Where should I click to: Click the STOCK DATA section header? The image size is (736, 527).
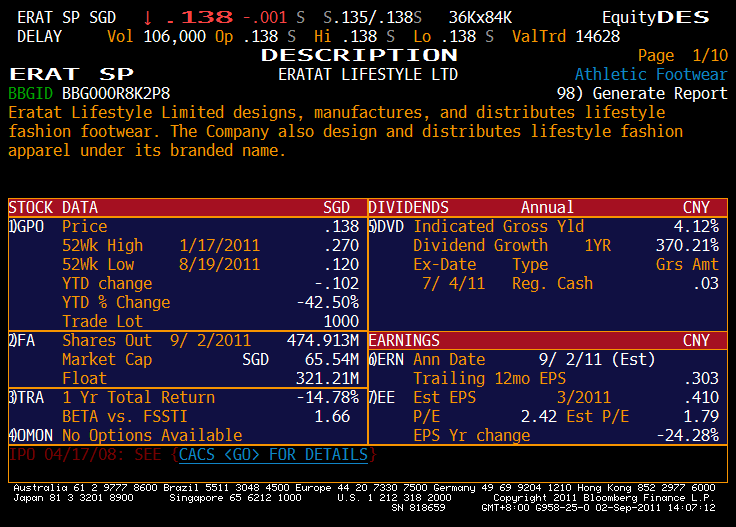pos(53,207)
